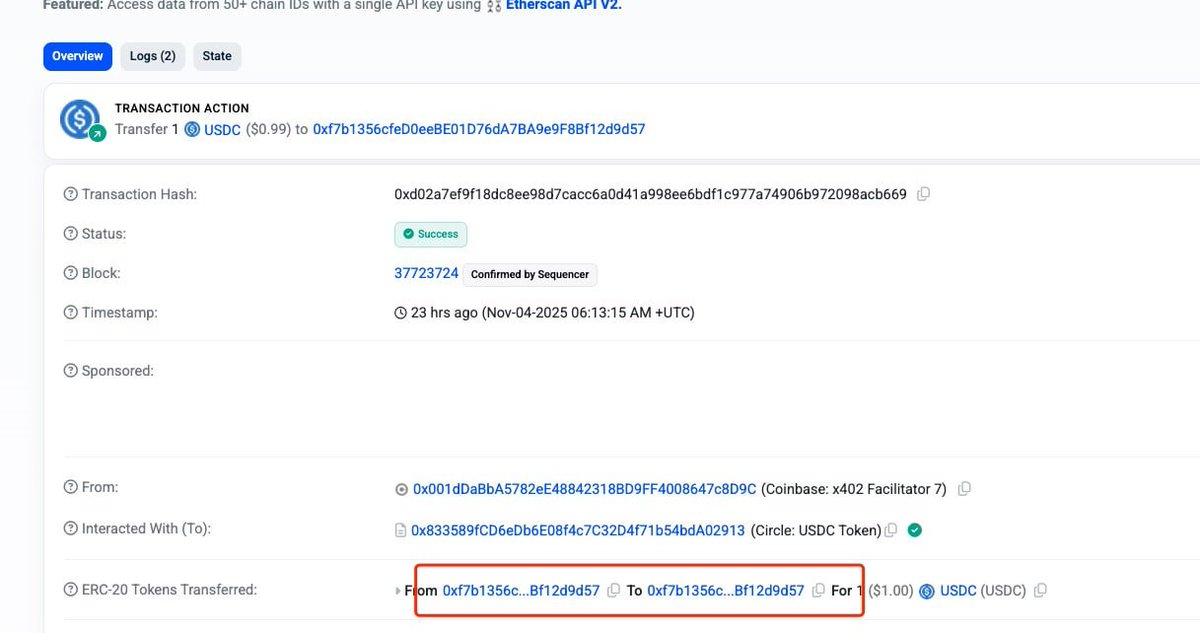Copy the From address
The height and width of the screenshot is (633, 1200).
963,488
